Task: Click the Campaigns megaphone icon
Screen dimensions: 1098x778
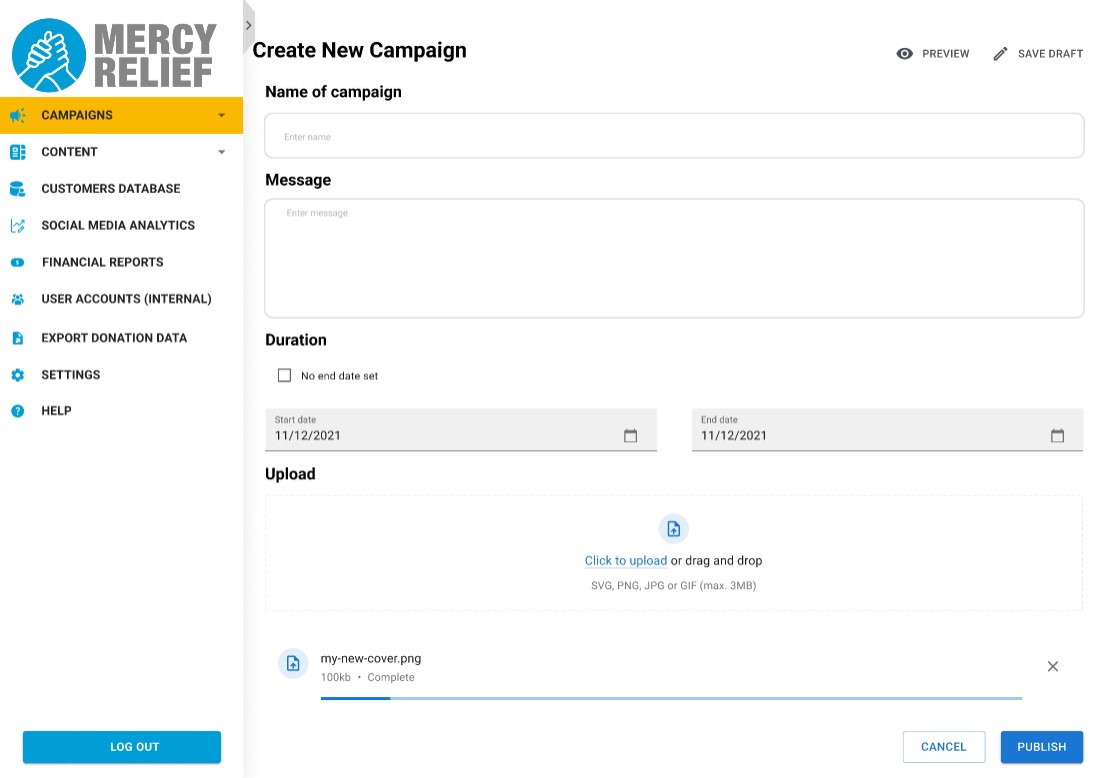Action: (x=17, y=115)
